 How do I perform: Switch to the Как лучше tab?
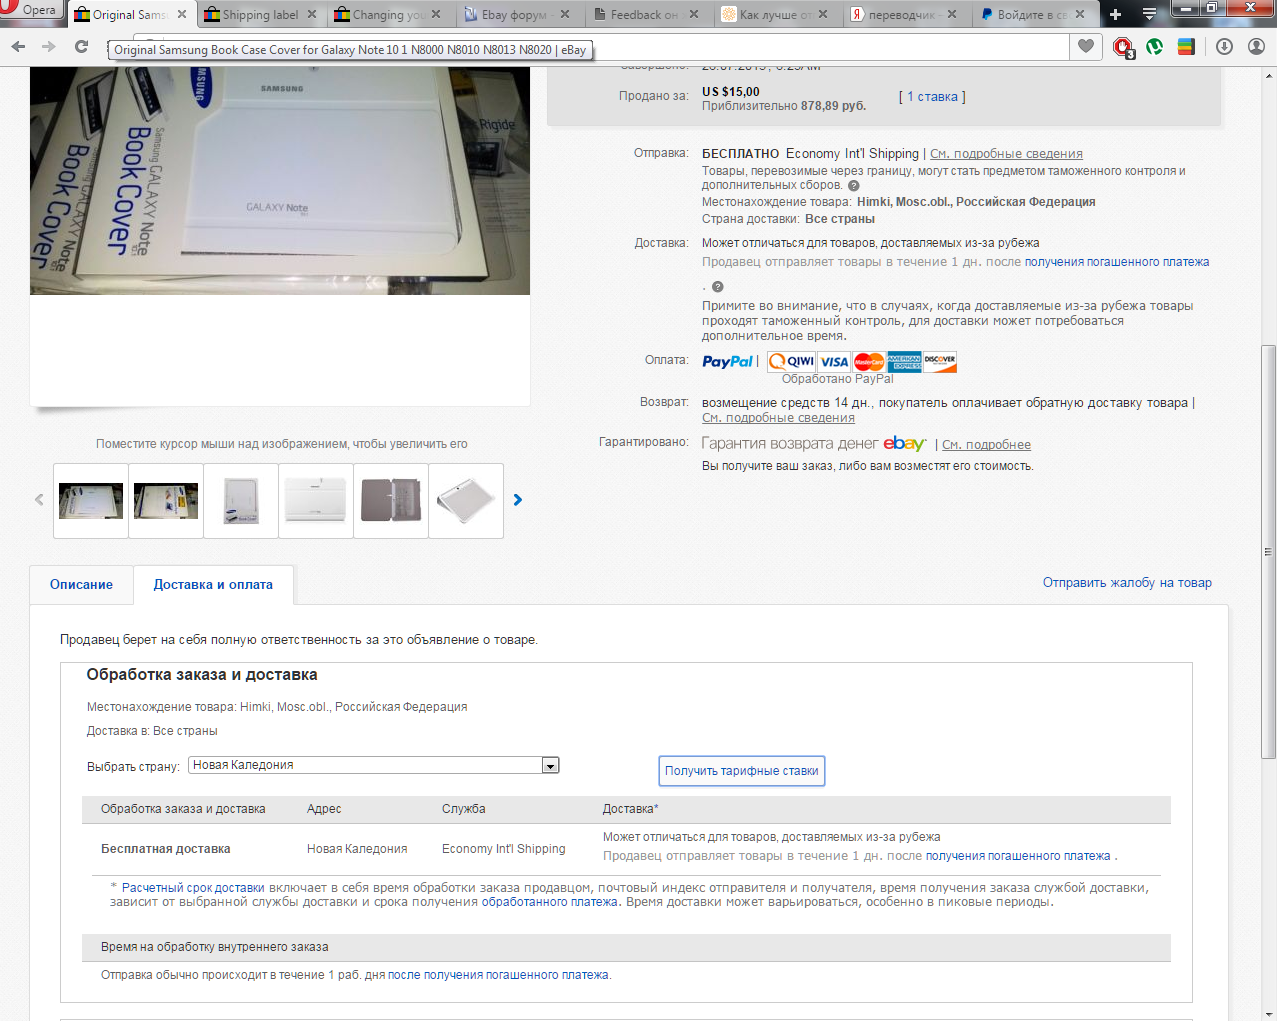click(x=775, y=14)
